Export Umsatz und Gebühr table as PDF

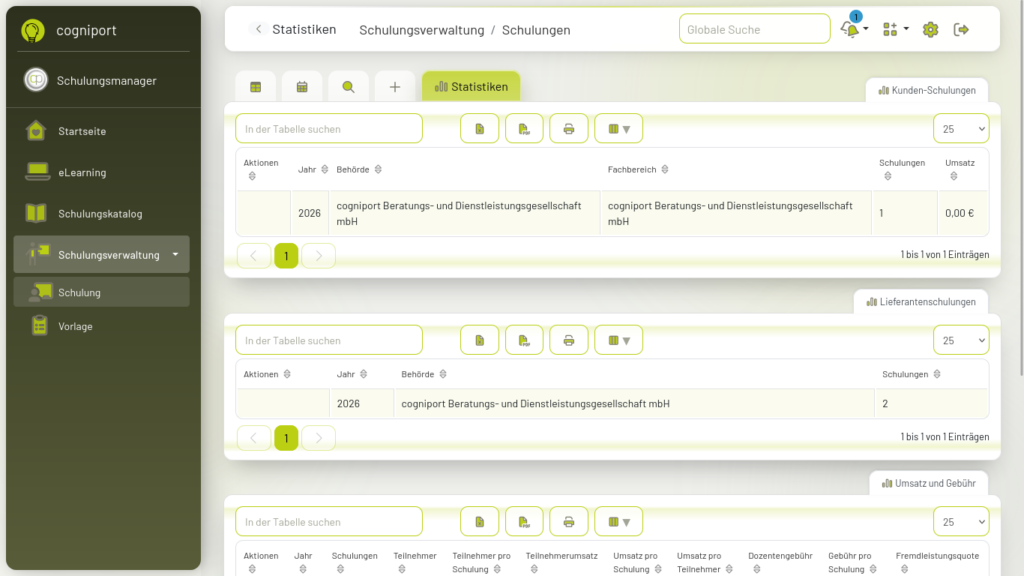tap(524, 522)
